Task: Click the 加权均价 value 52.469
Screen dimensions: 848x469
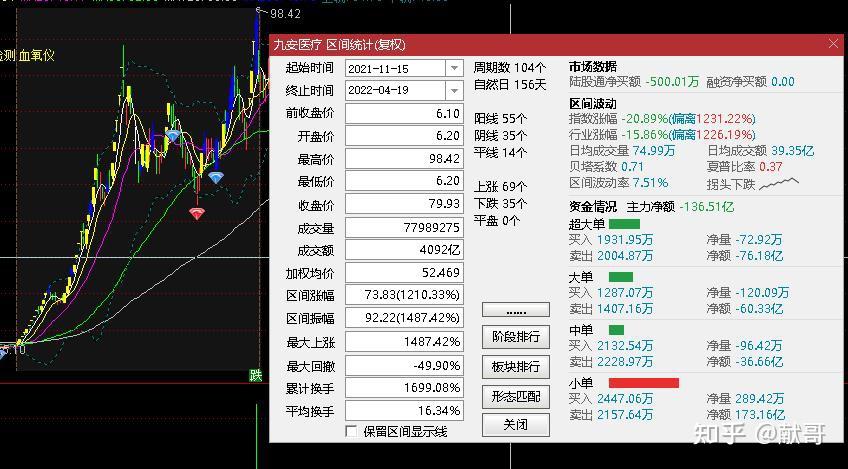Action: click(x=404, y=273)
